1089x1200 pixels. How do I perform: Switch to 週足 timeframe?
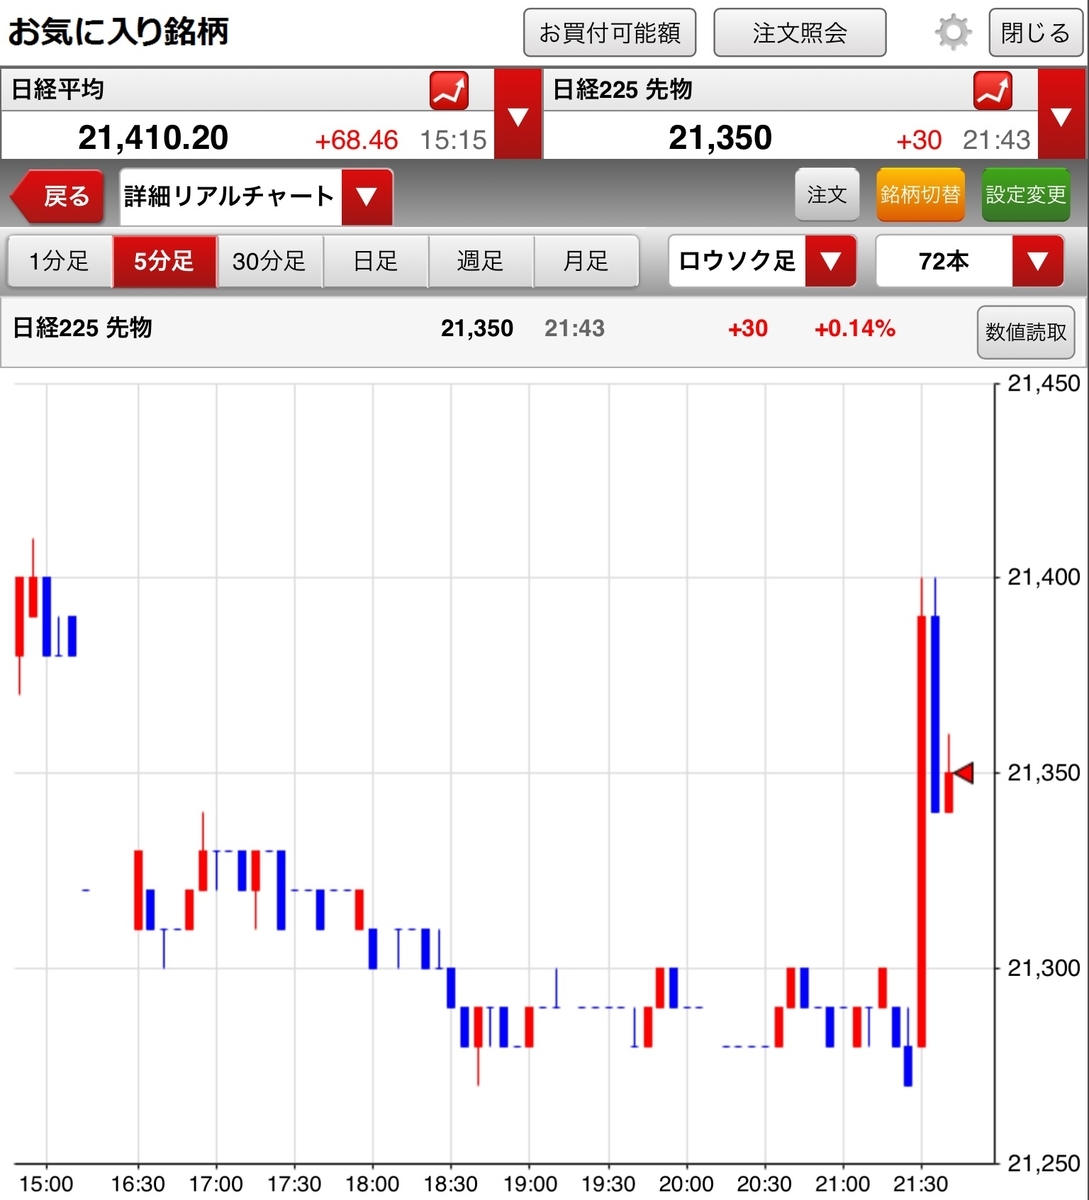coord(481,262)
